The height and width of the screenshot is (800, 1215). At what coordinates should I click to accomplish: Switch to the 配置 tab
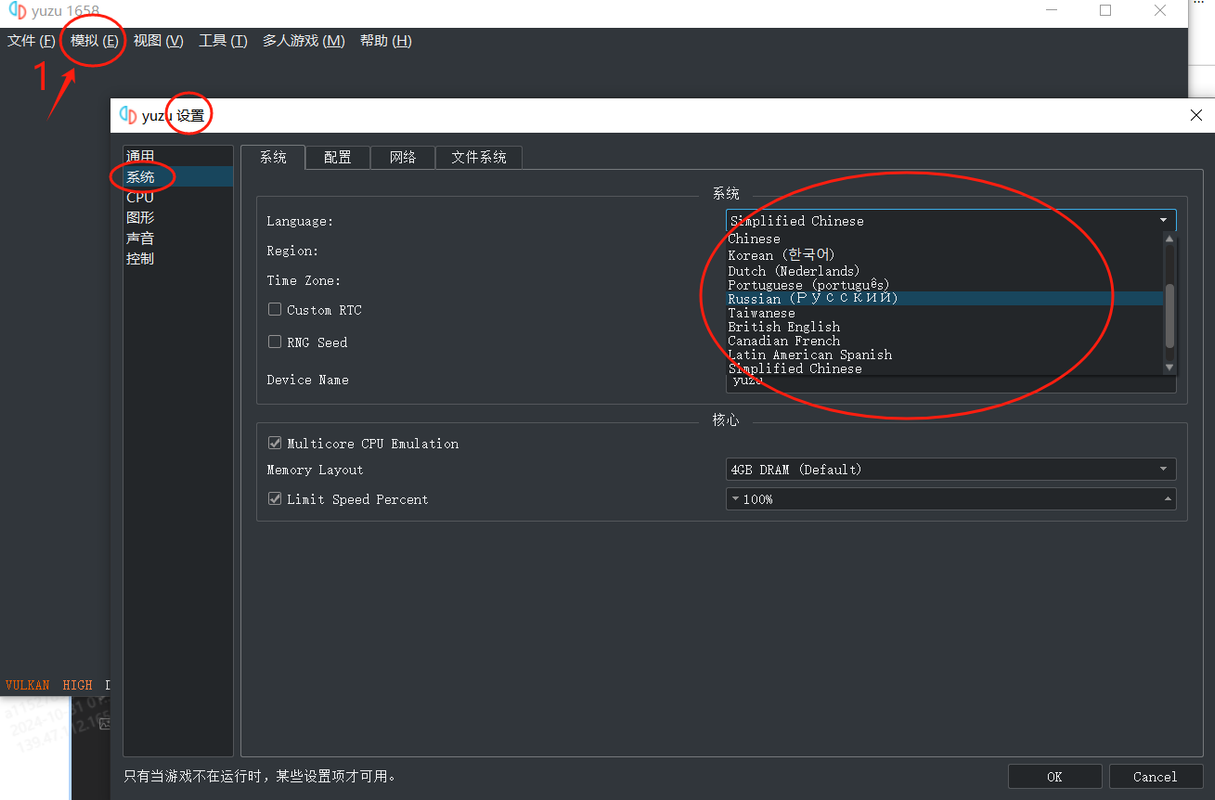click(338, 157)
